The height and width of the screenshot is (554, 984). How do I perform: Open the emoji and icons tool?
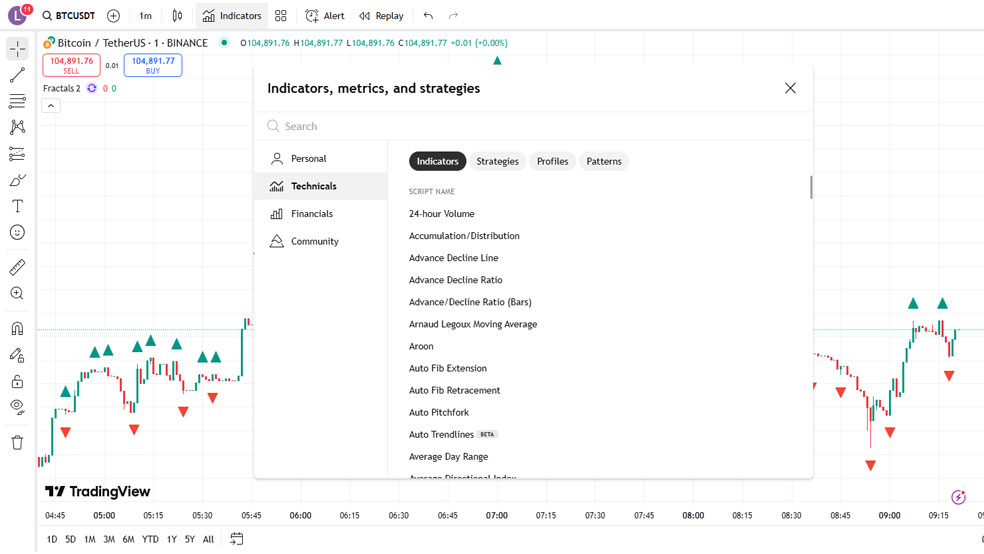tap(18, 233)
